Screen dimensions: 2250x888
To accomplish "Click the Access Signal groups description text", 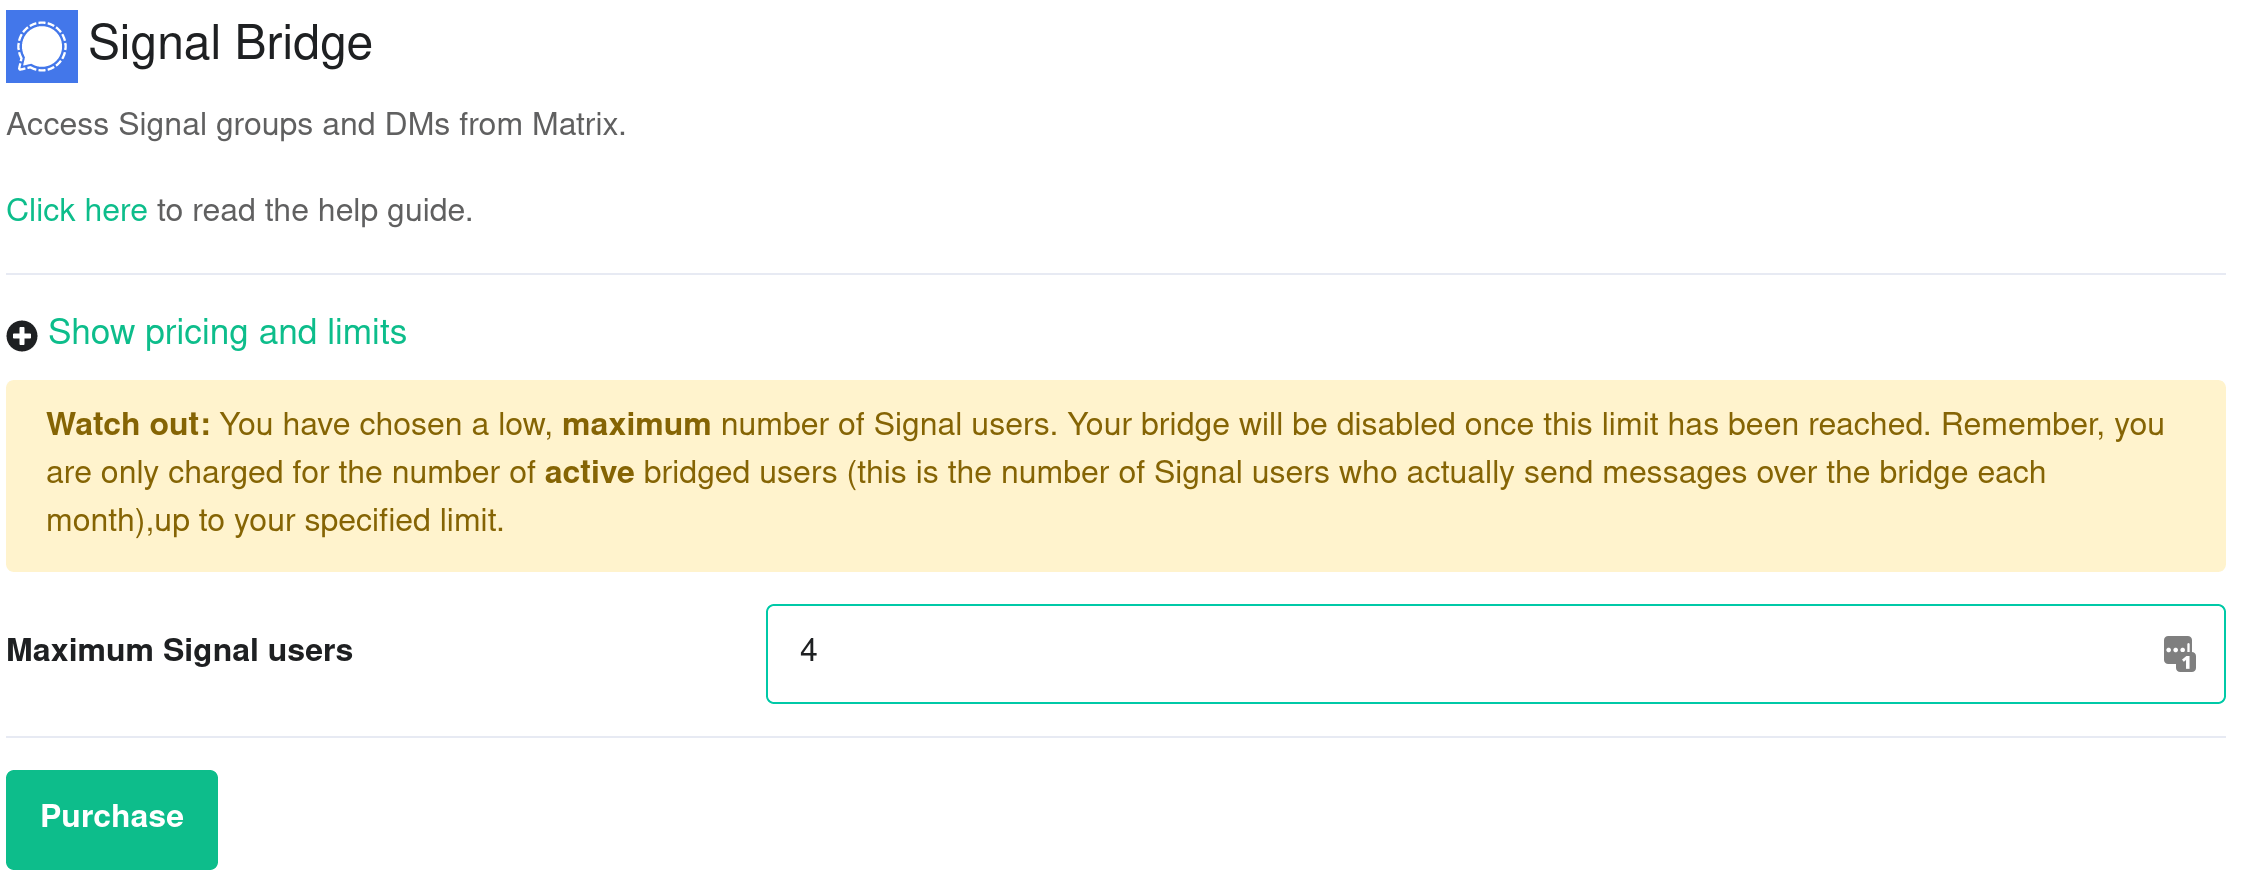I will pyautogui.click(x=316, y=124).
